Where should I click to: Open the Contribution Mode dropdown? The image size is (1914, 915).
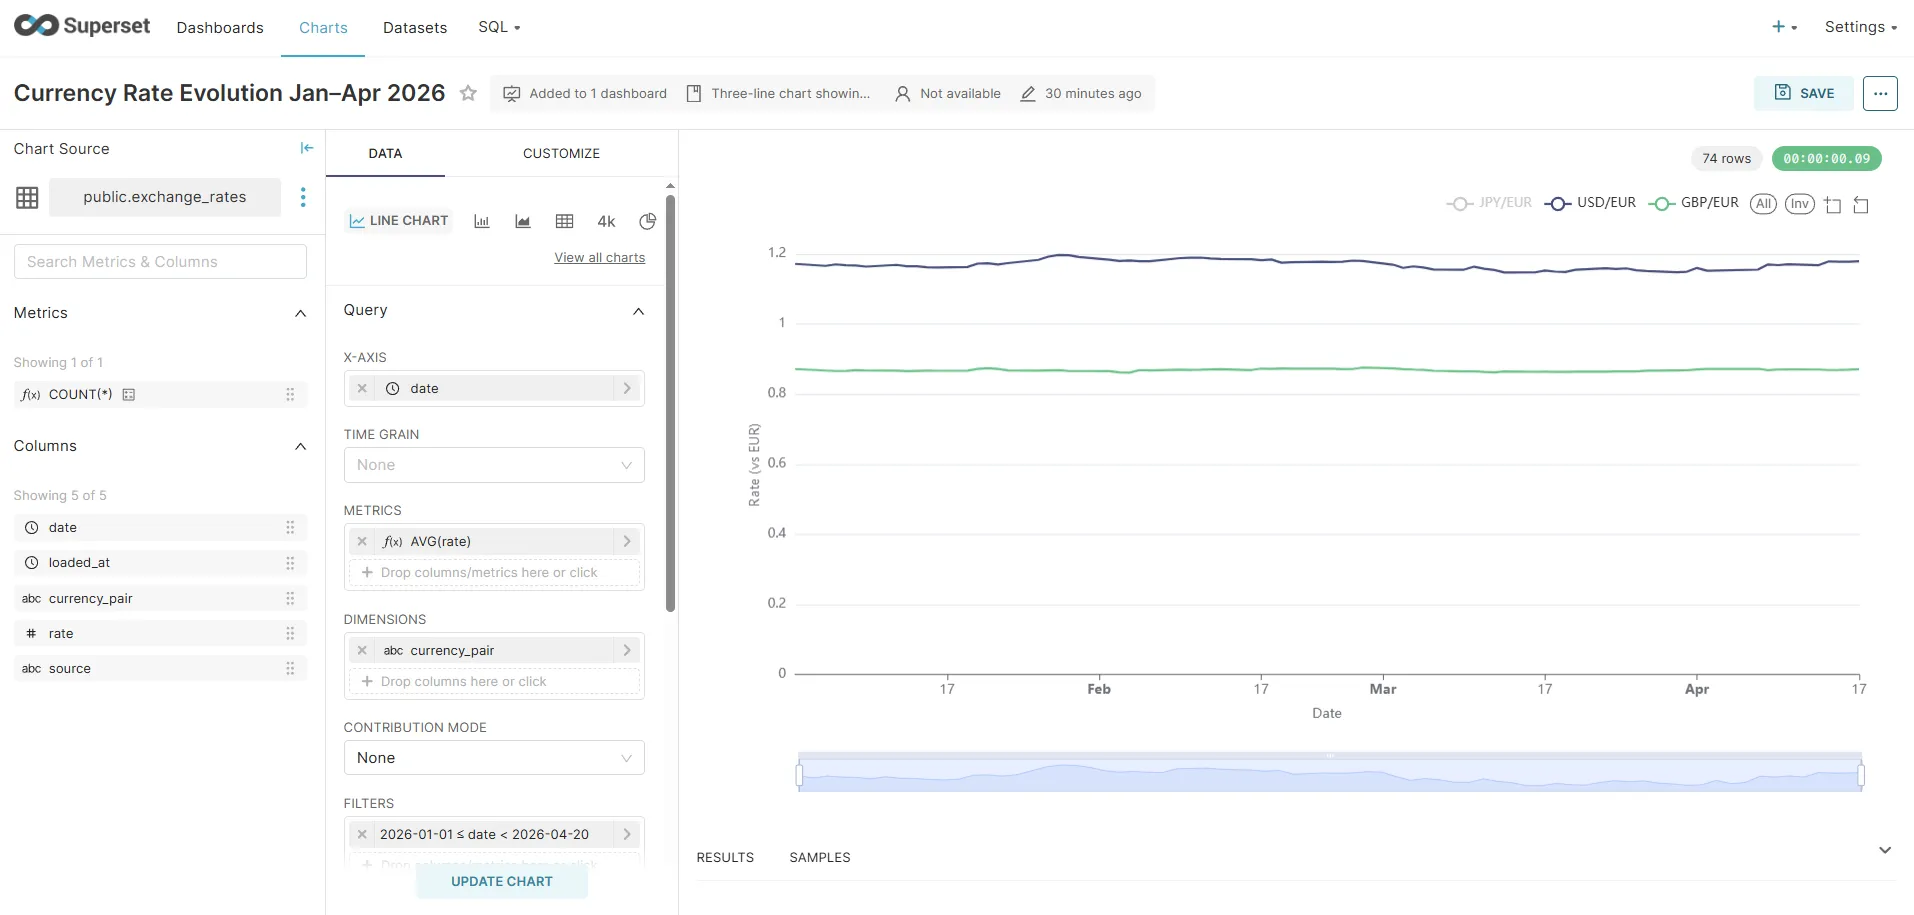pyautogui.click(x=493, y=757)
